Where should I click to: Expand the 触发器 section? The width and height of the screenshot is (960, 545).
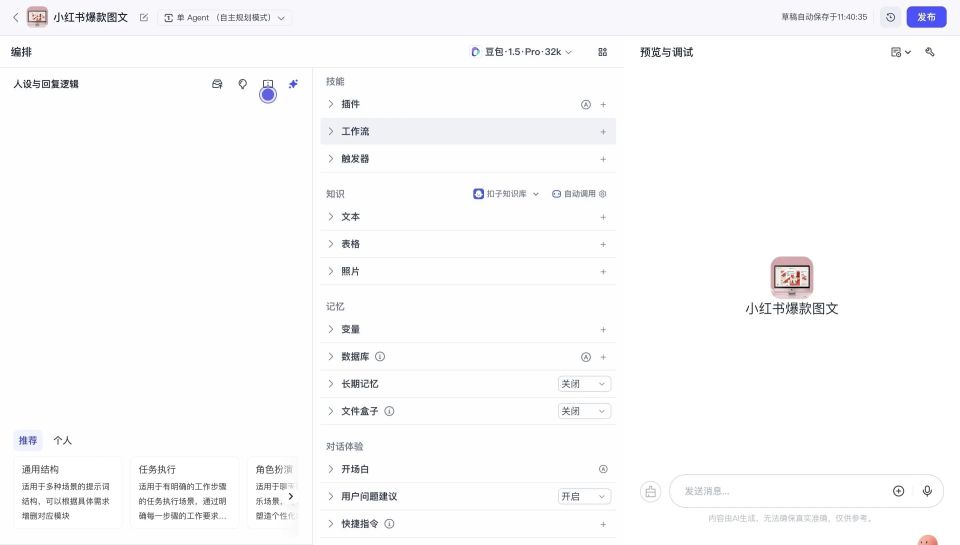pos(331,159)
